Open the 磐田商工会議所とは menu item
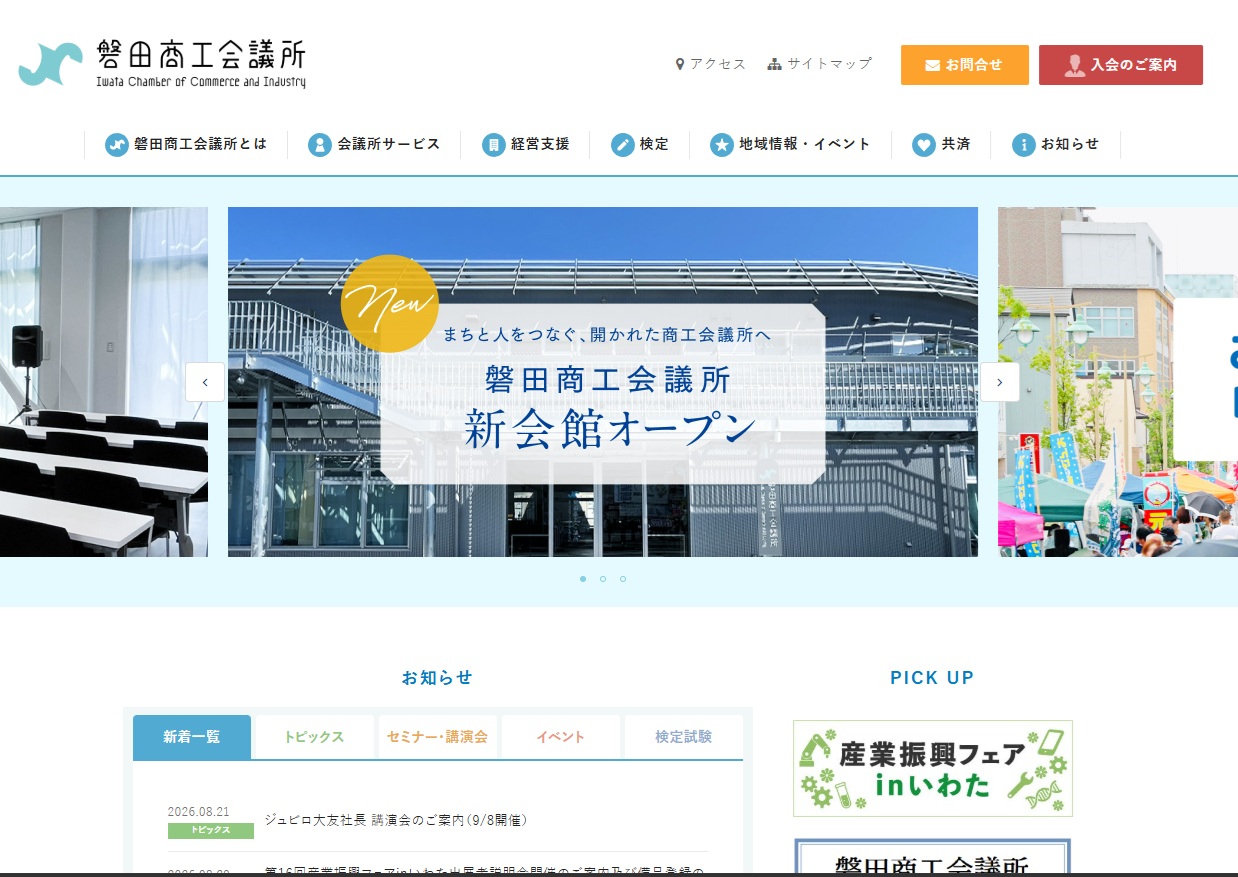 point(186,145)
